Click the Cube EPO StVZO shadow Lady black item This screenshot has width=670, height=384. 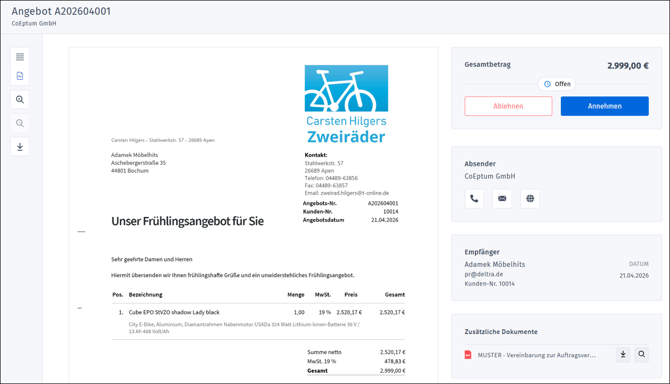174,312
